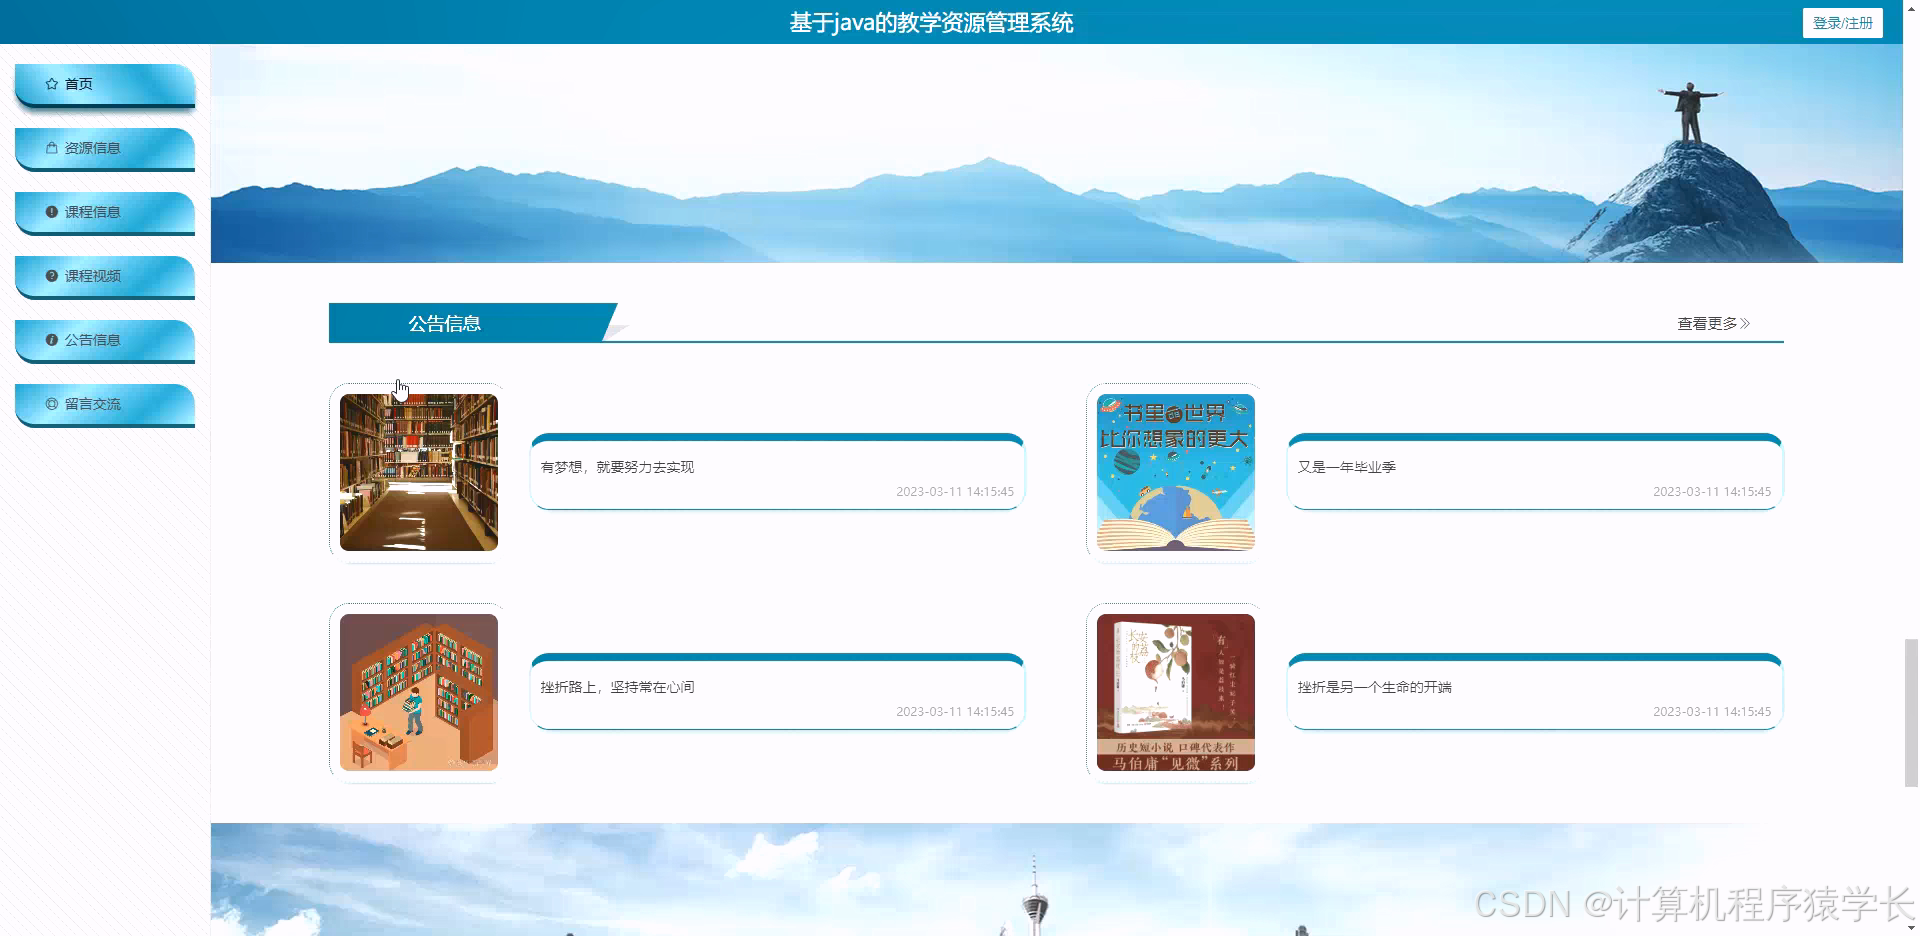
Task: Click the 公告信息 section banner icon
Action: (x=443, y=322)
